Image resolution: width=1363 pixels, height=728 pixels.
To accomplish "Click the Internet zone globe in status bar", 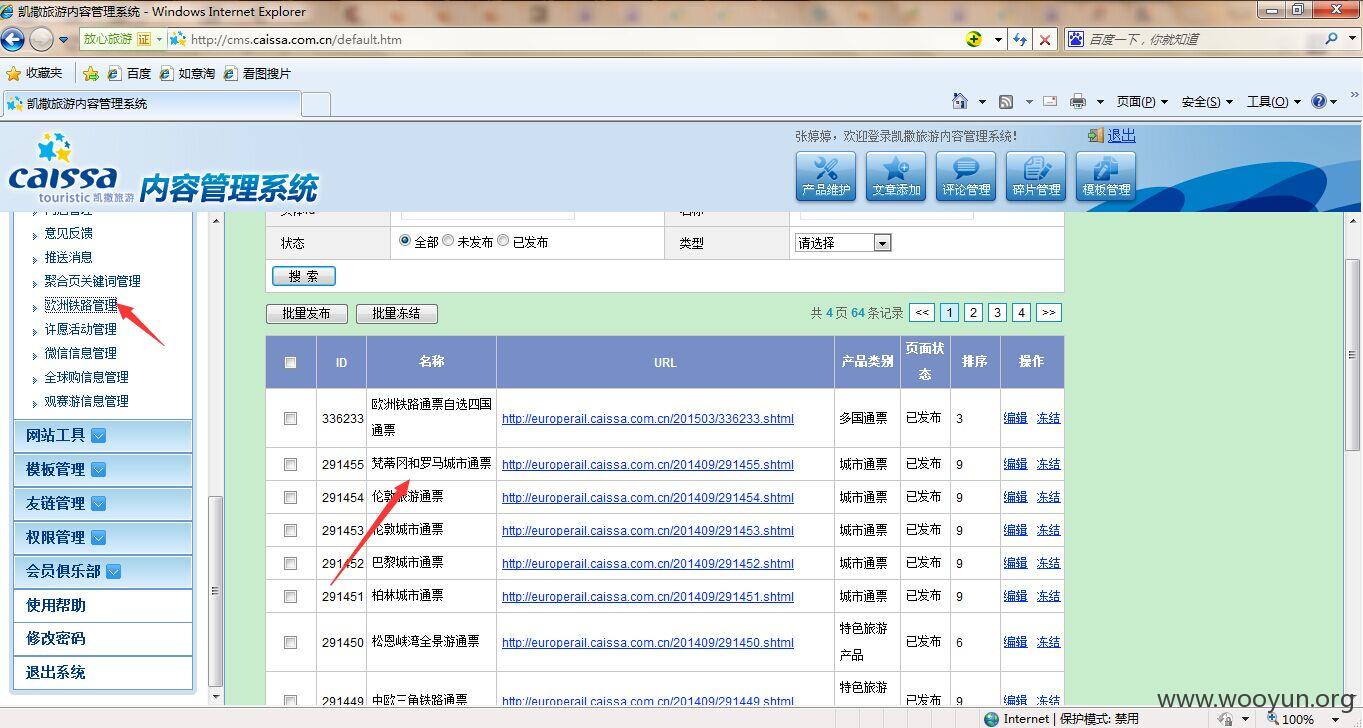I will pyautogui.click(x=991, y=718).
